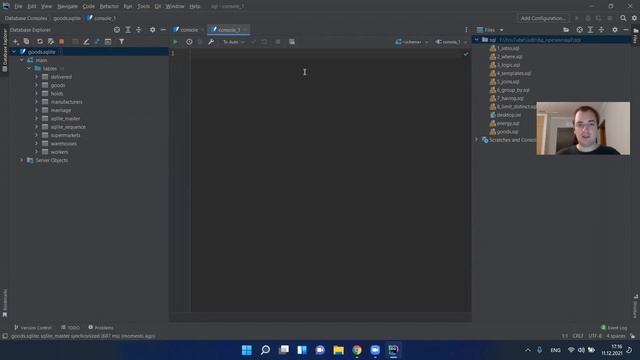Open the schema selector dropdown
The width and height of the screenshot is (640, 360).
click(412, 42)
